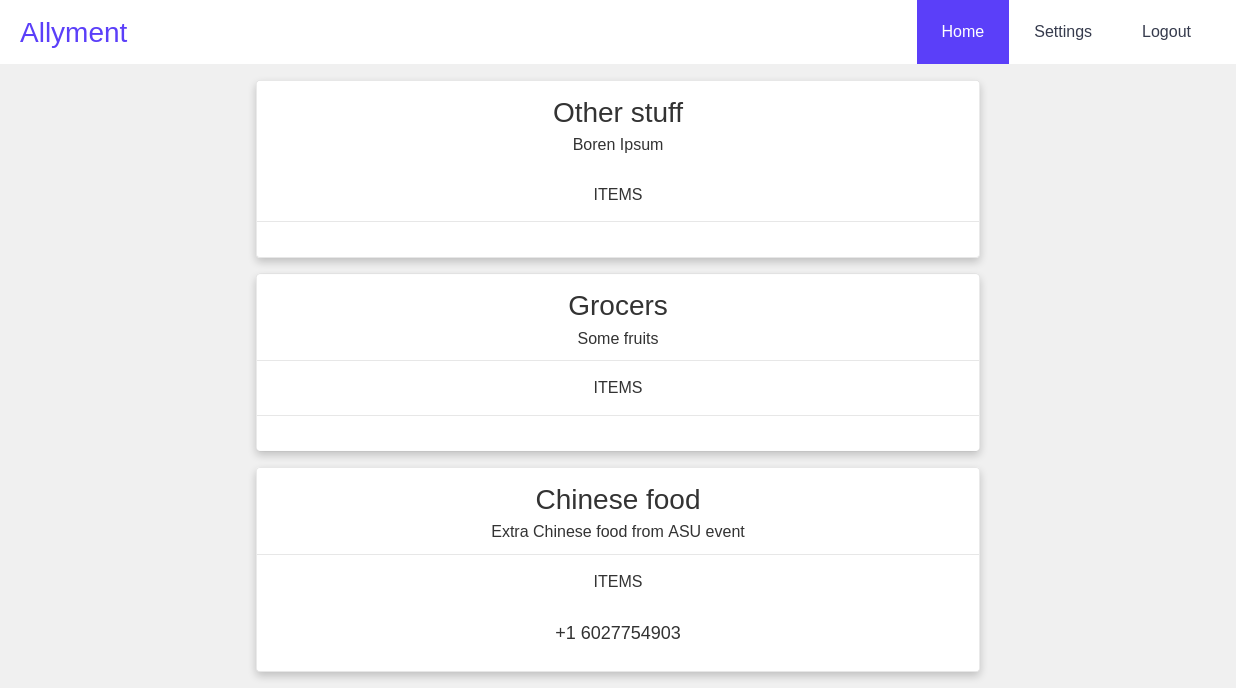Viewport: 1236px width, 688px height.
Task: Click the Boren Ipsum description
Action: click(618, 145)
